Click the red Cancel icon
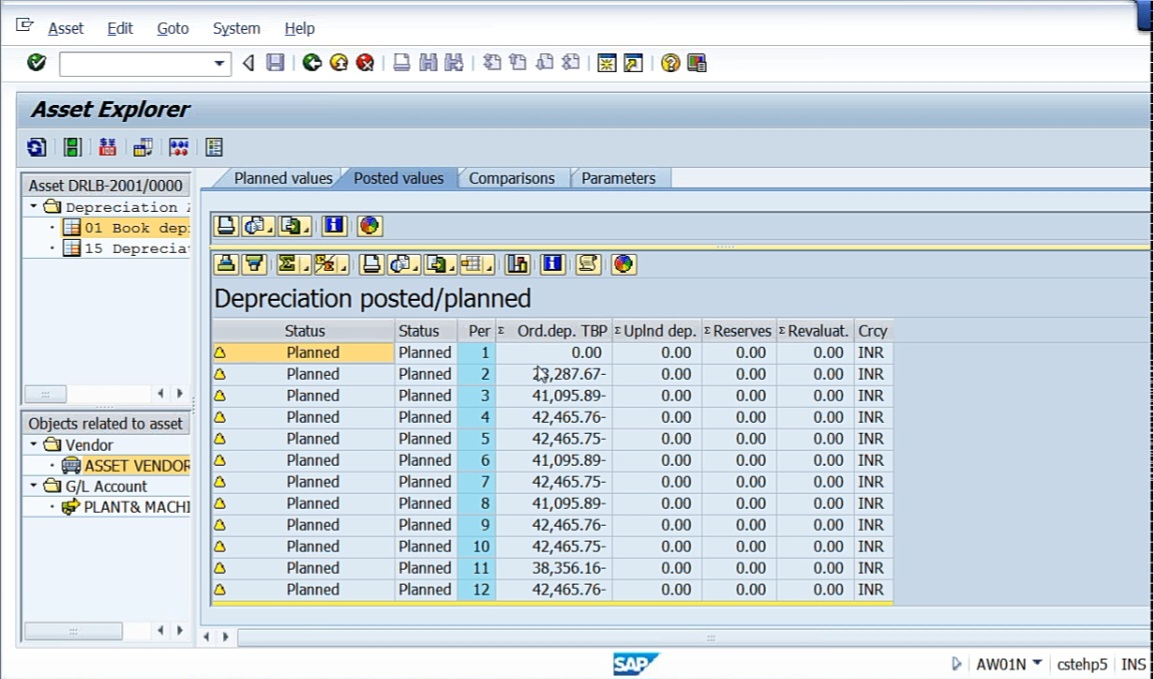Screen dimensions: 1153x679 pyautogui.click(x=365, y=63)
